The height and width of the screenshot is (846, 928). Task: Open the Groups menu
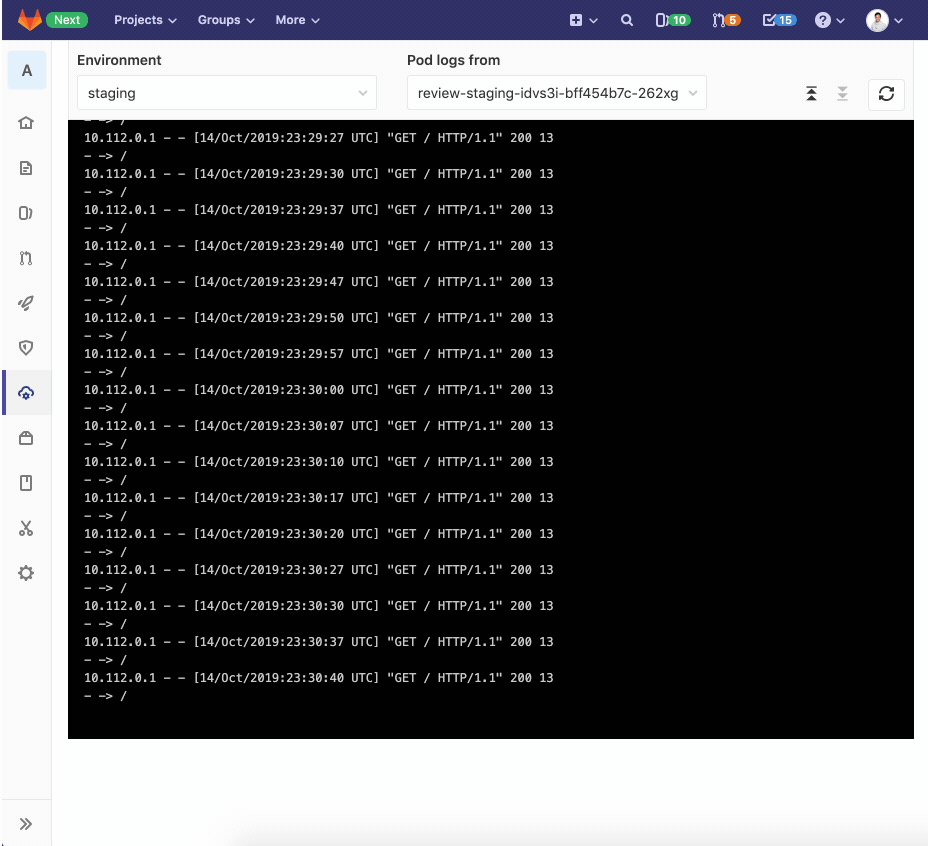[225, 20]
